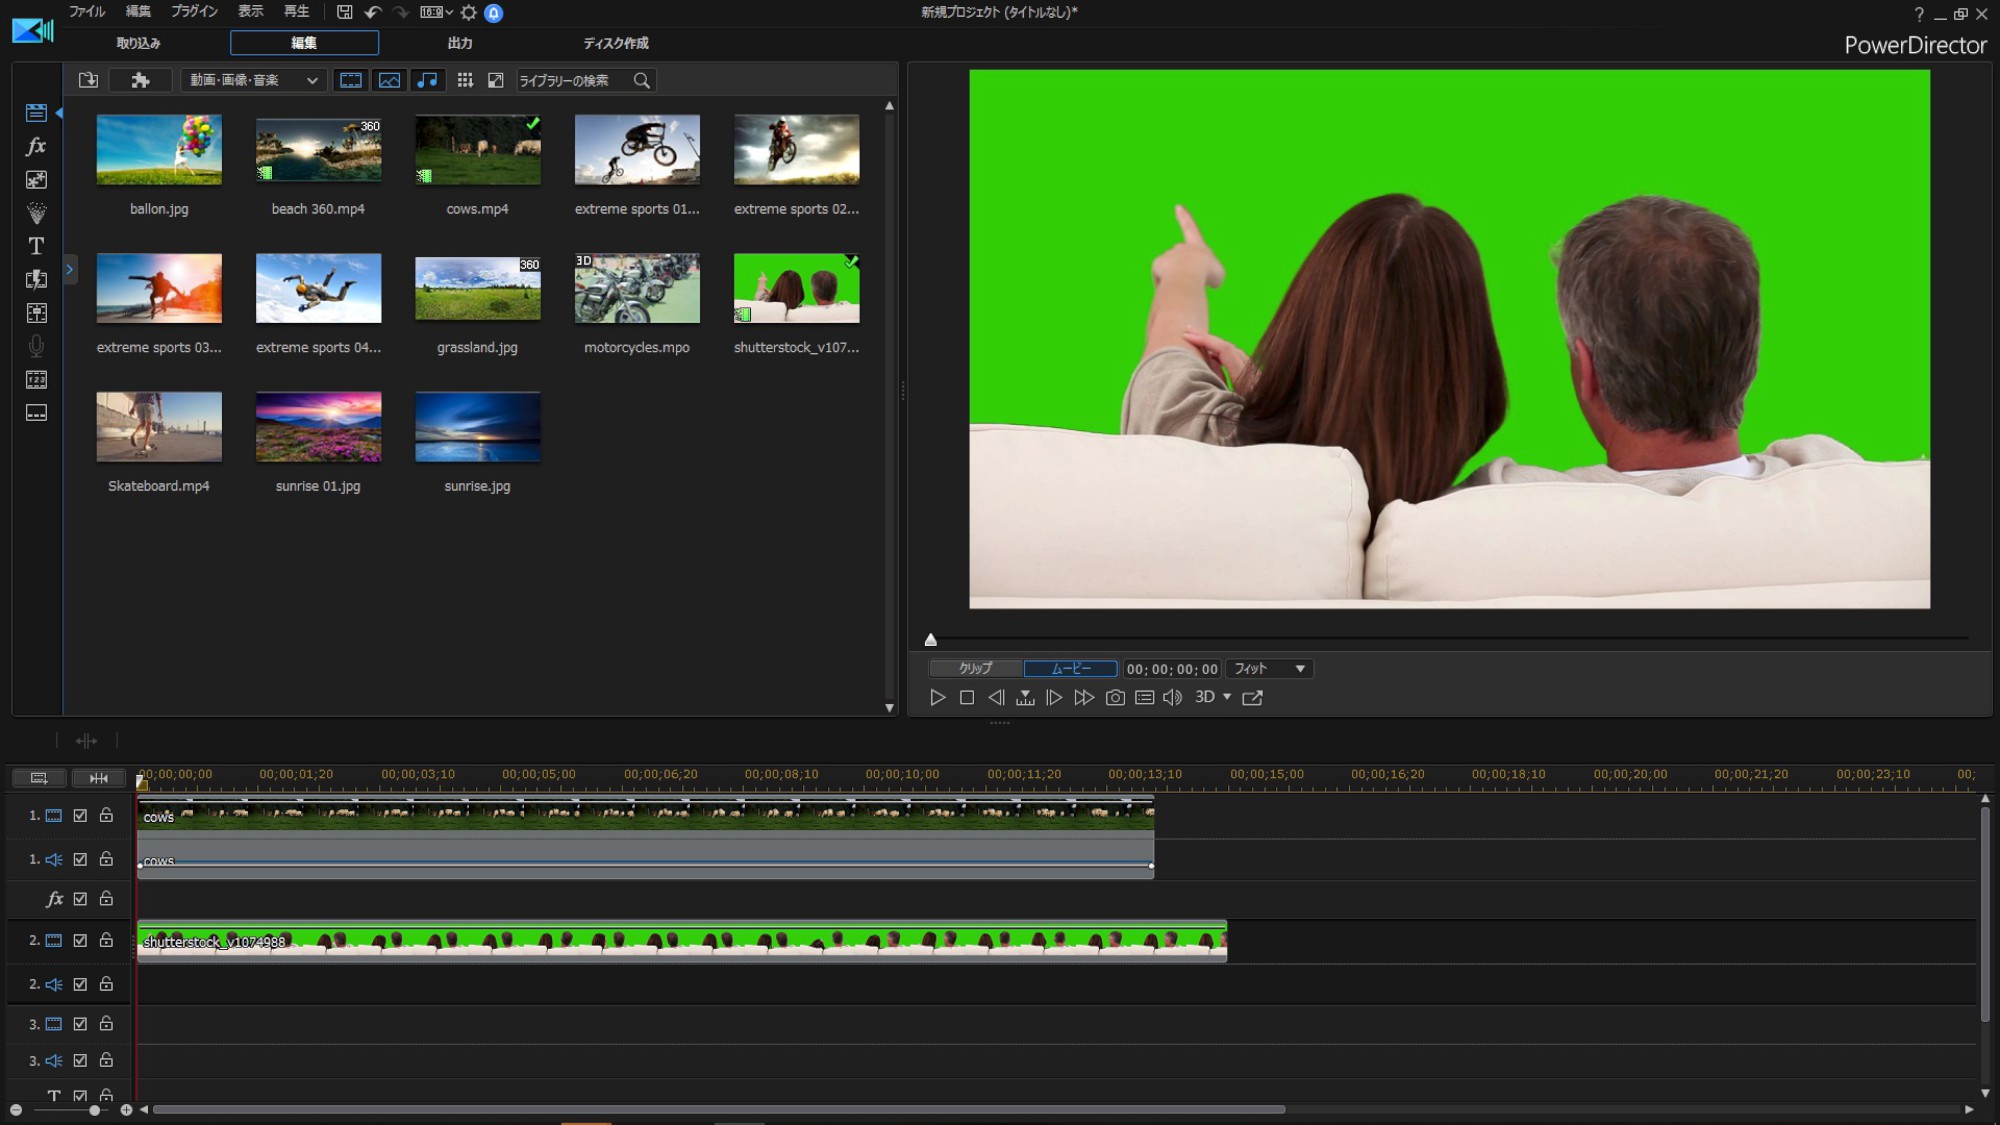Open the Title Room (T icon)
2000x1125 pixels.
(x=36, y=246)
